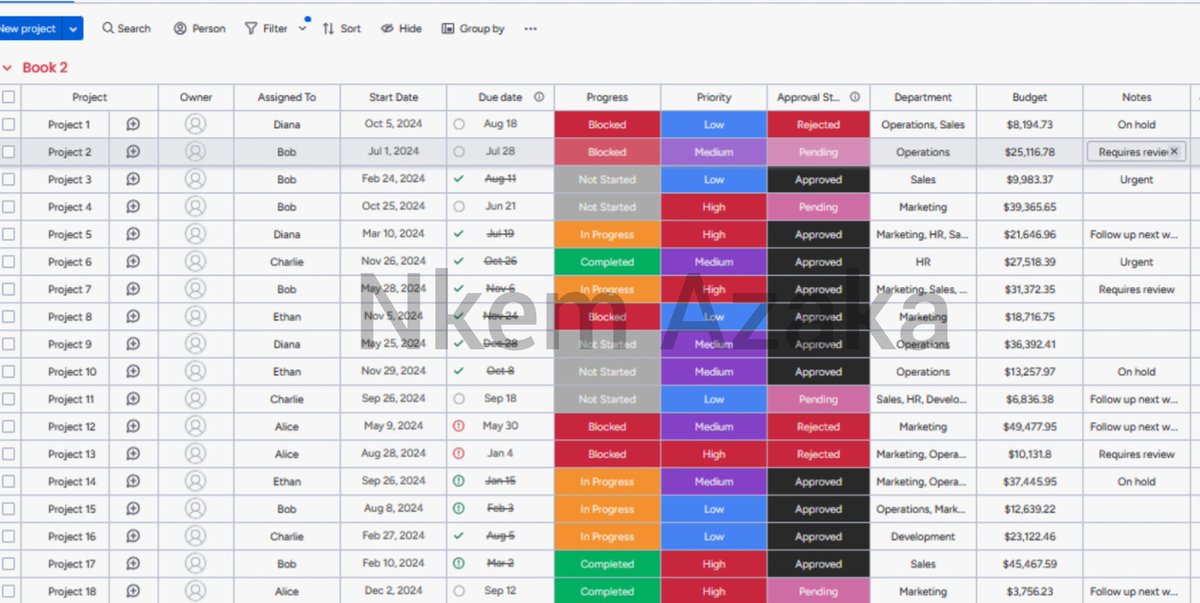Click Project 14 notes cell On hold
The height and width of the screenshot is (603, 1200).
coord(1136,481)
